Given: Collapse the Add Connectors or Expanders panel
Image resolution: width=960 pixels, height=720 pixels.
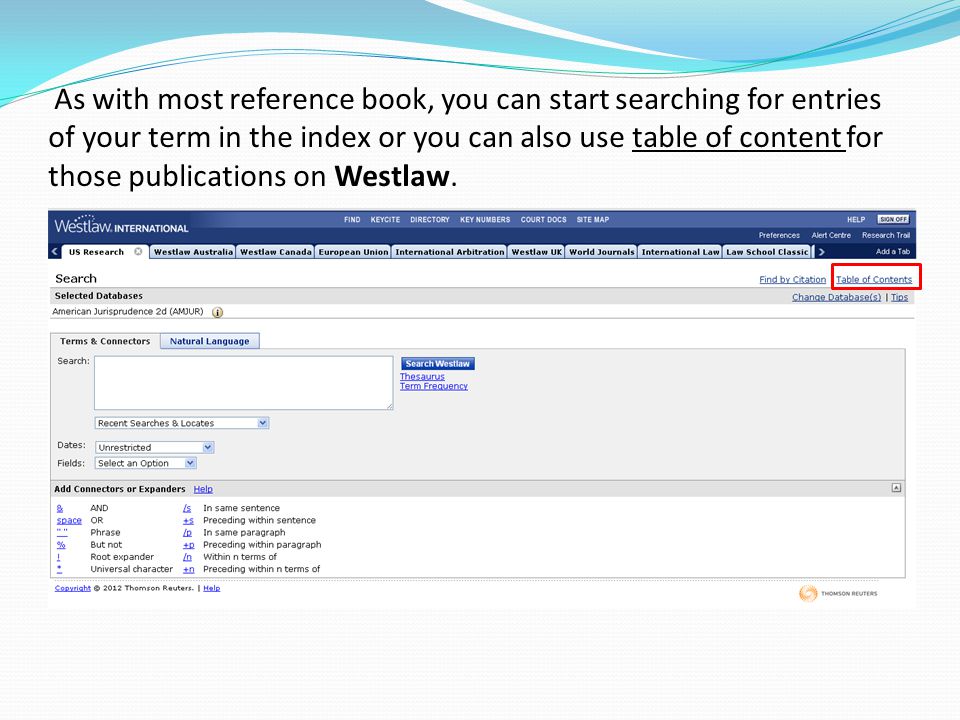Looking at the screenshot, I should click(896, 488).
